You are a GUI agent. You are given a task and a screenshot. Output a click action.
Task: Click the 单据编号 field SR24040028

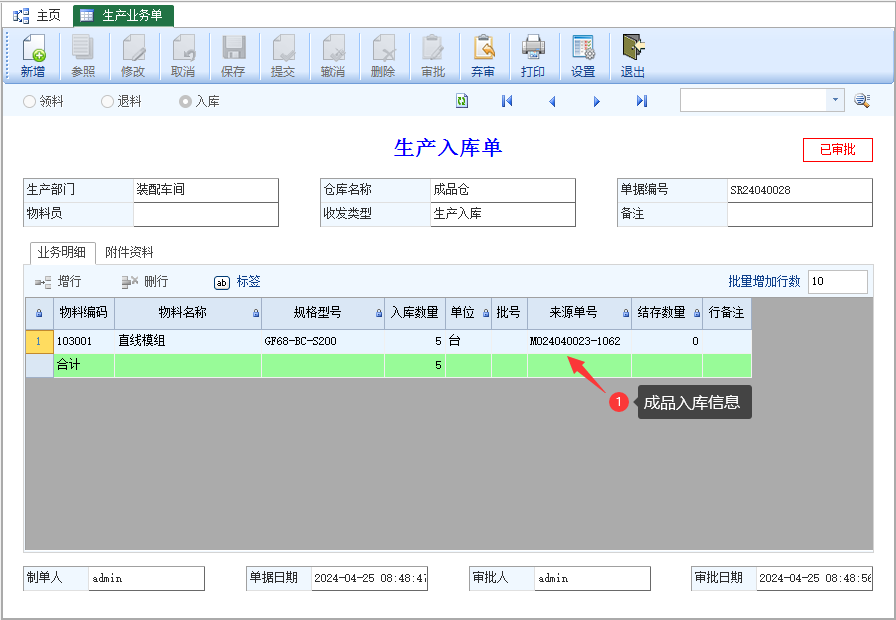click(800, 190)
